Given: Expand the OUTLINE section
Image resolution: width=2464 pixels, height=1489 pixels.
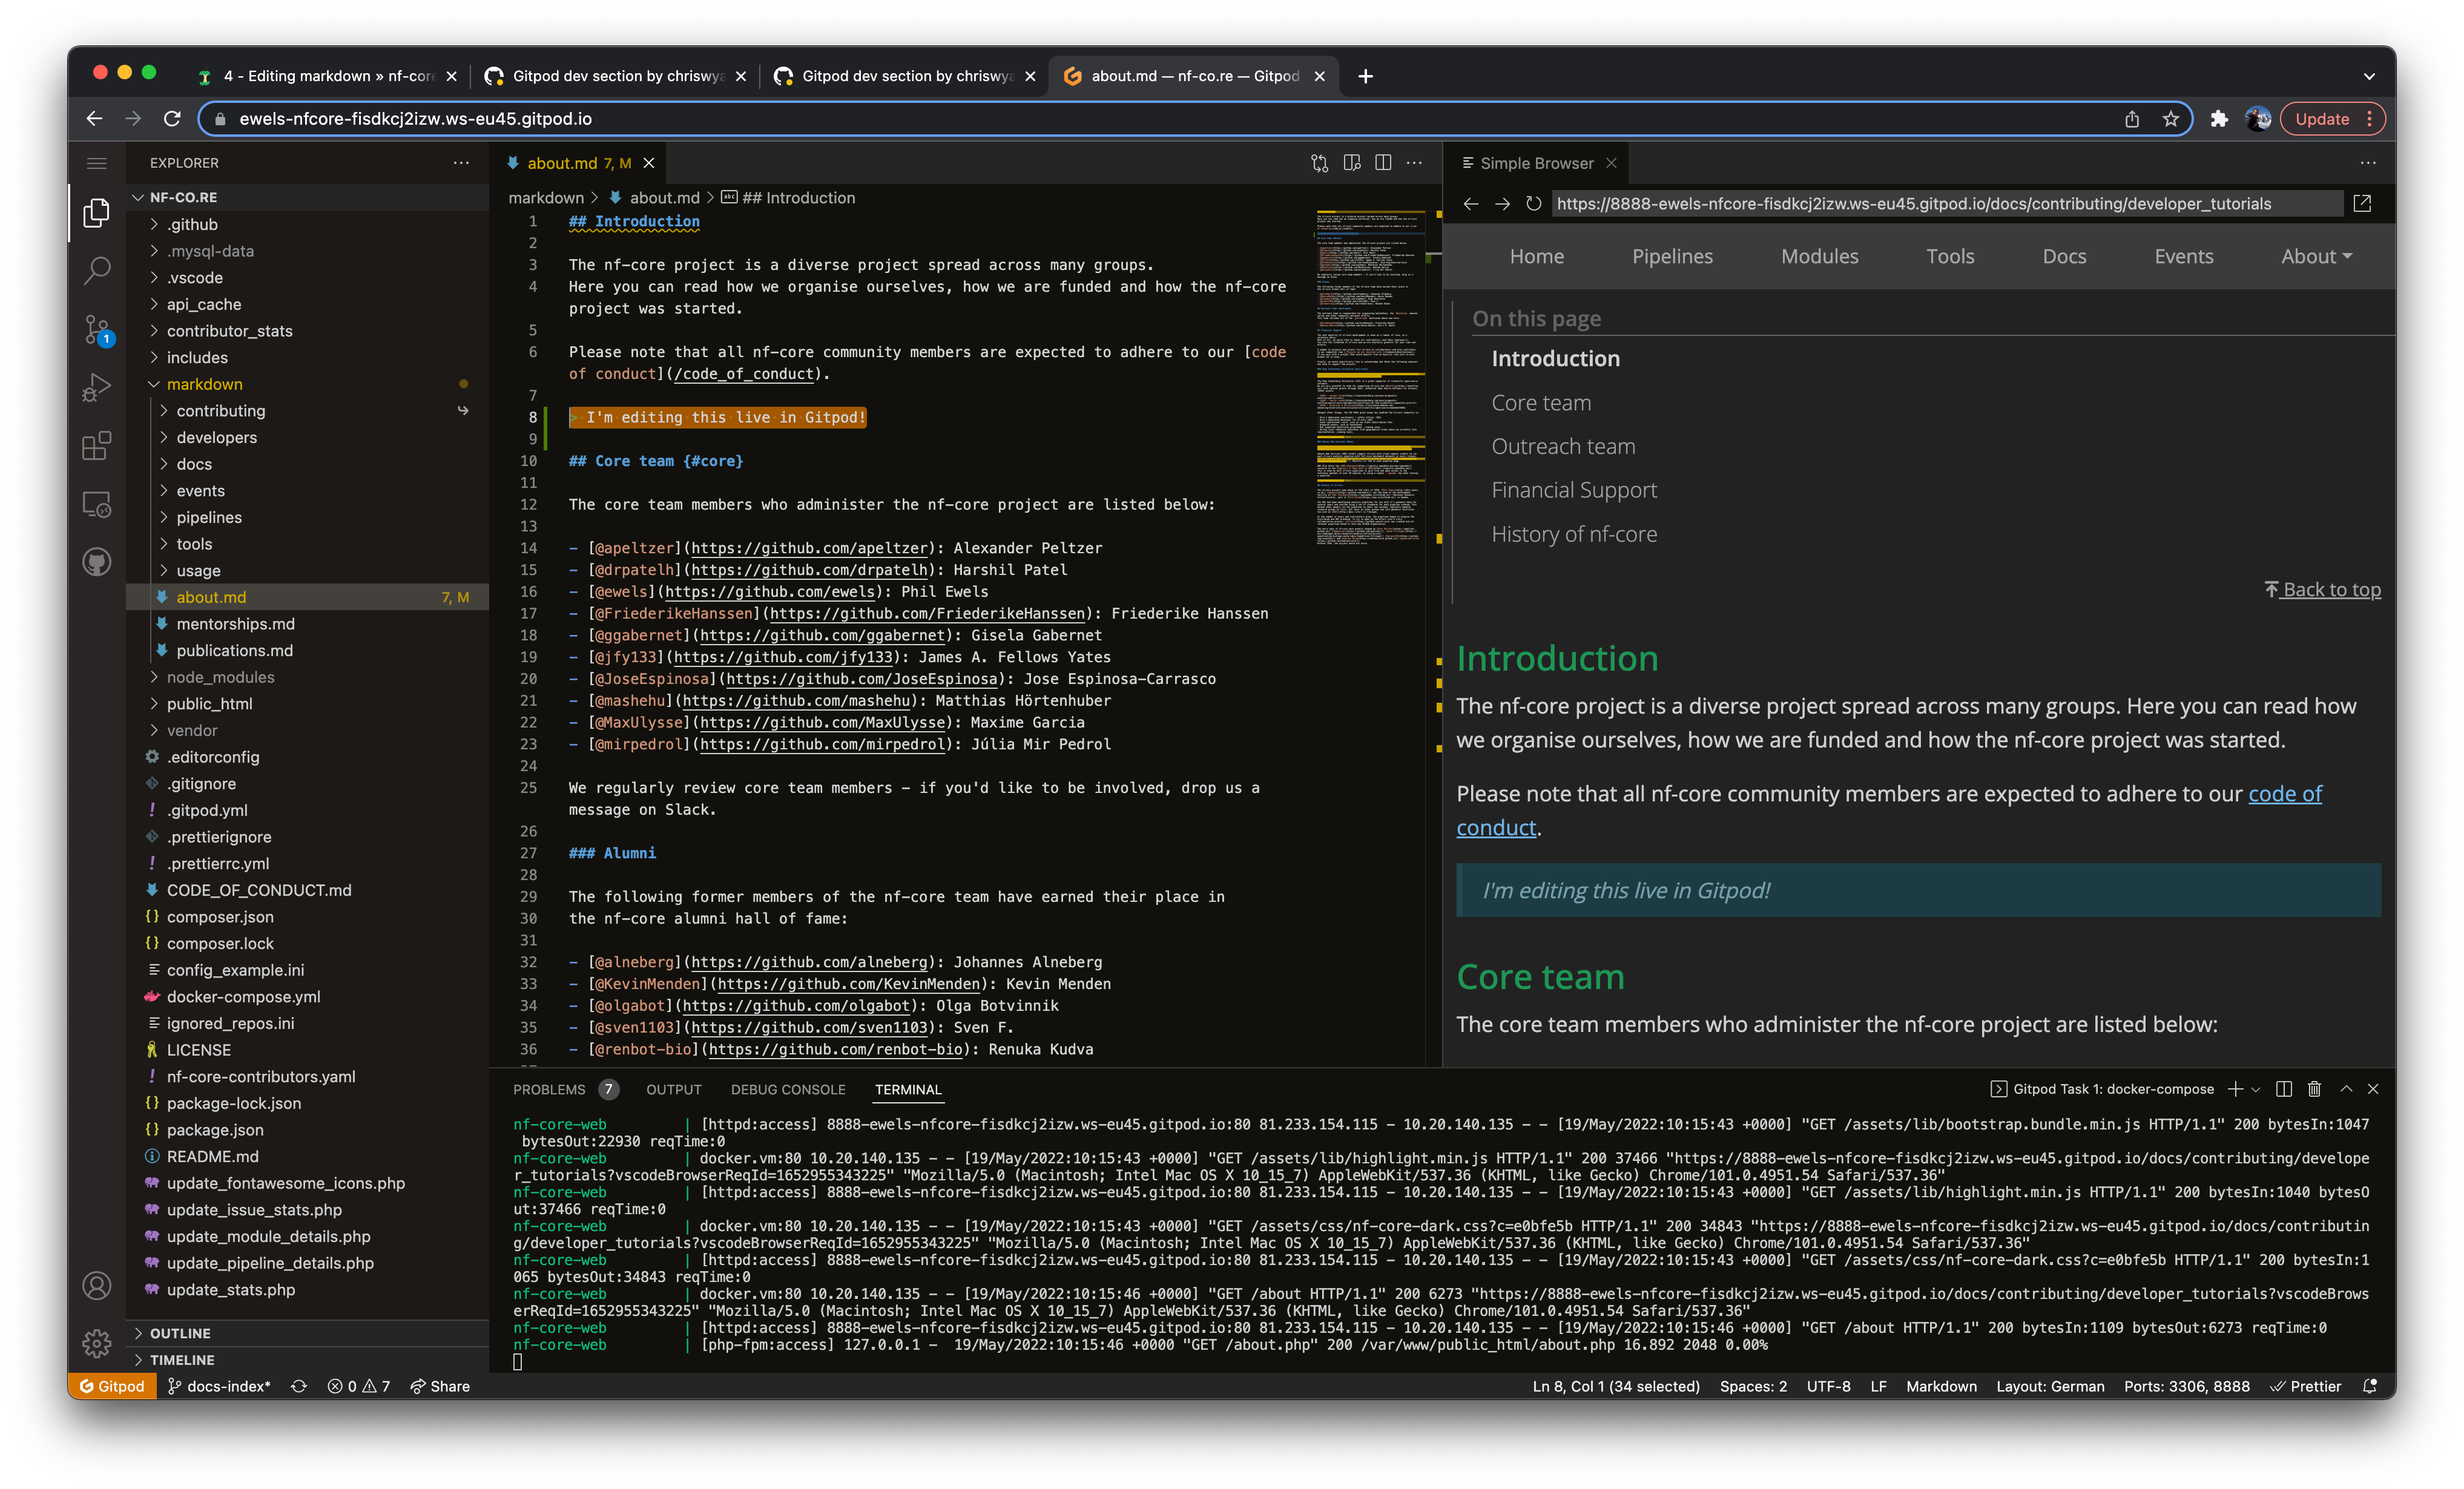Looking at the screenshot, I should (x=180, y=1333).
